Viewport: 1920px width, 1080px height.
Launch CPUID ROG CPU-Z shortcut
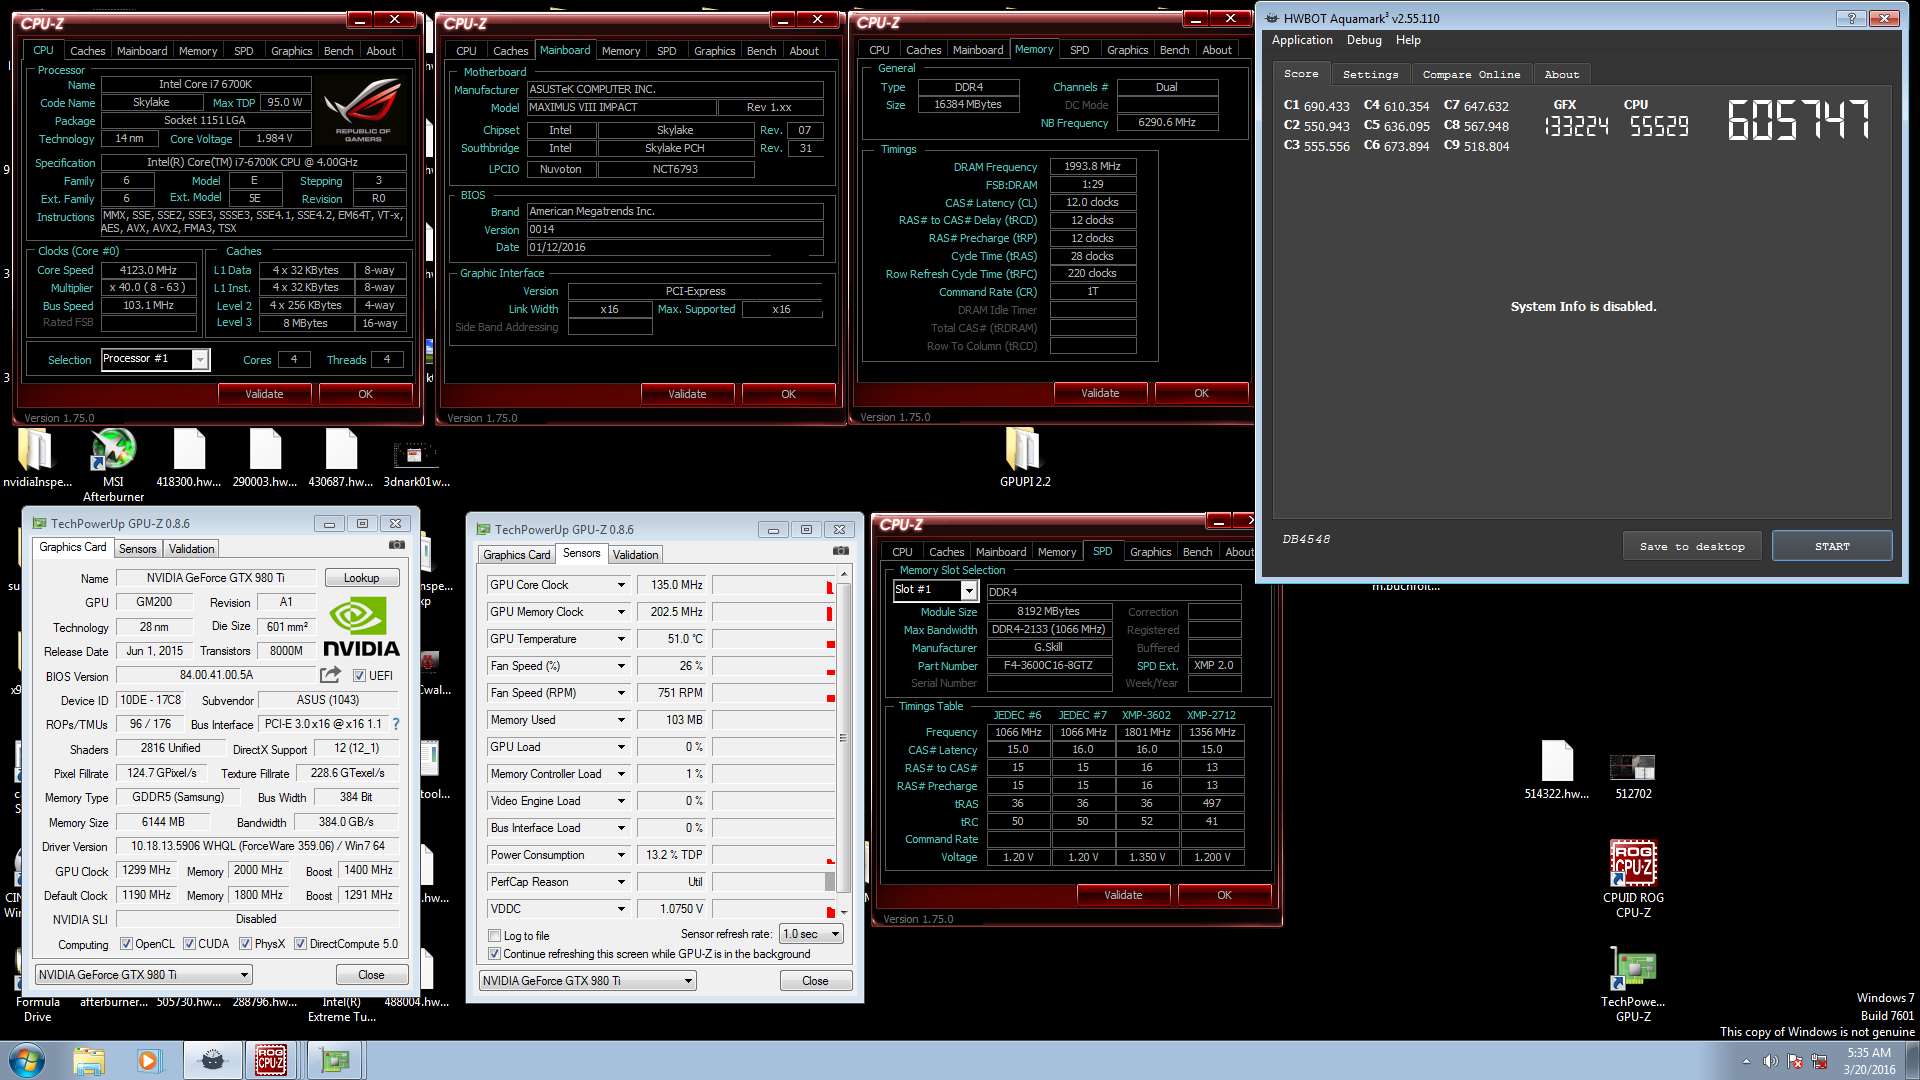[1633, 879]
